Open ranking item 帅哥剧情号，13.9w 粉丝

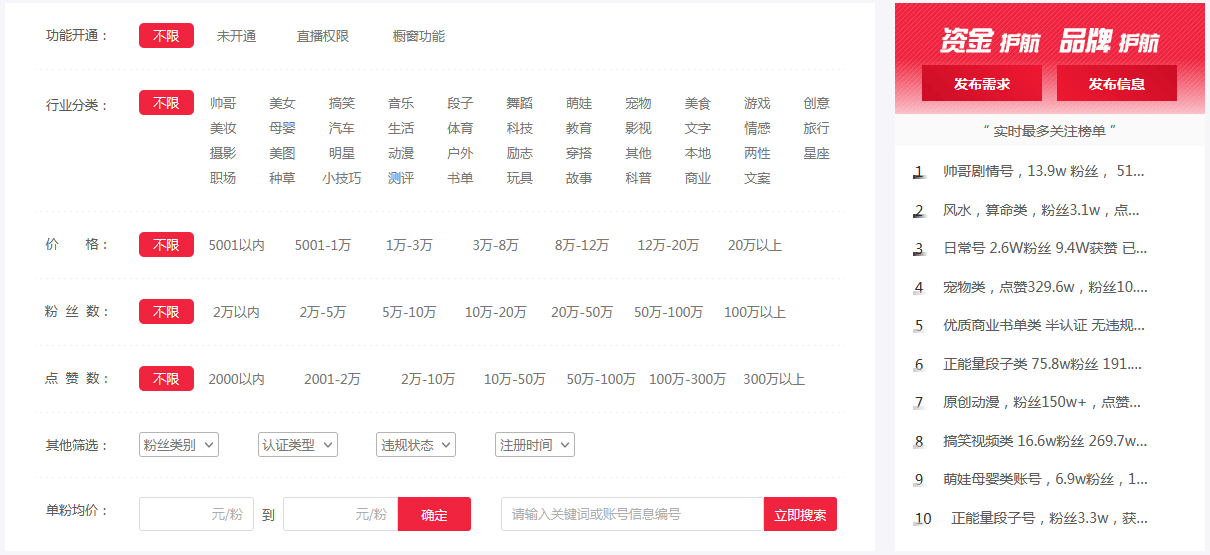tap(1043, 171)
